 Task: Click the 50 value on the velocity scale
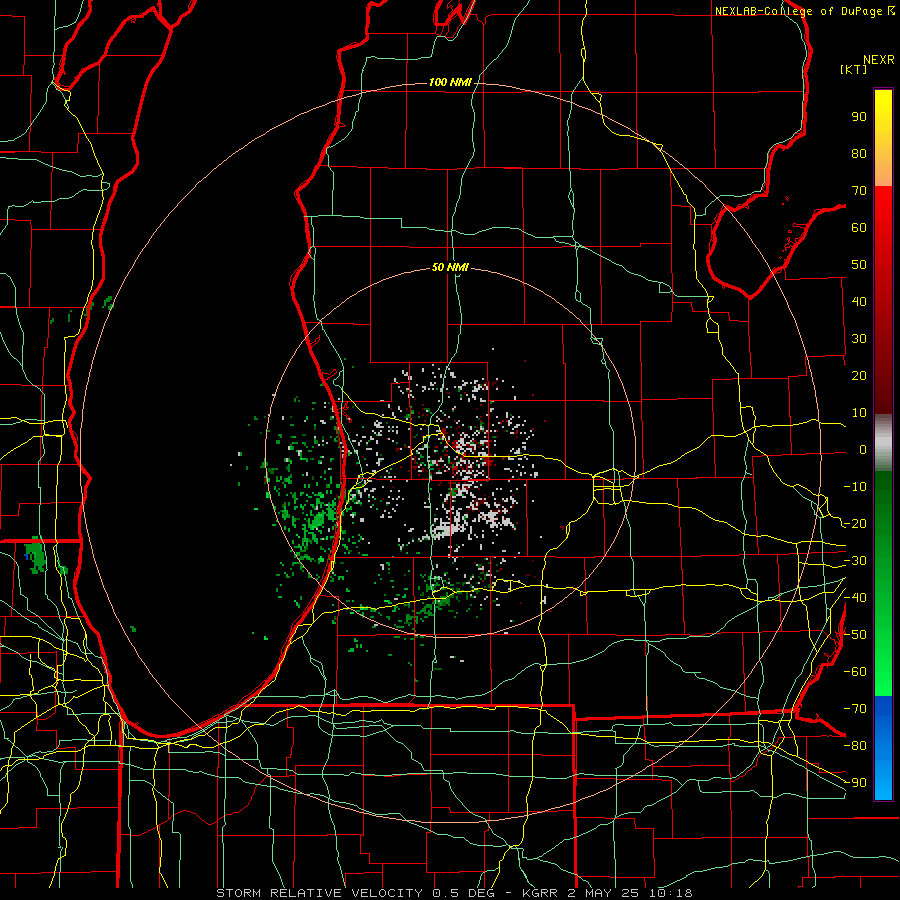coord(859,265)
